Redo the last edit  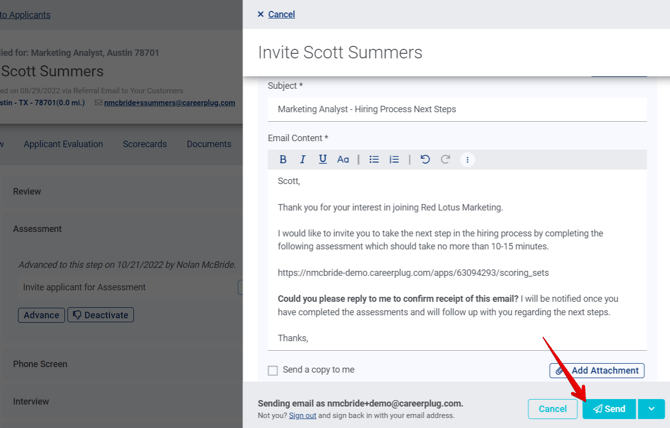pos(445,160)
